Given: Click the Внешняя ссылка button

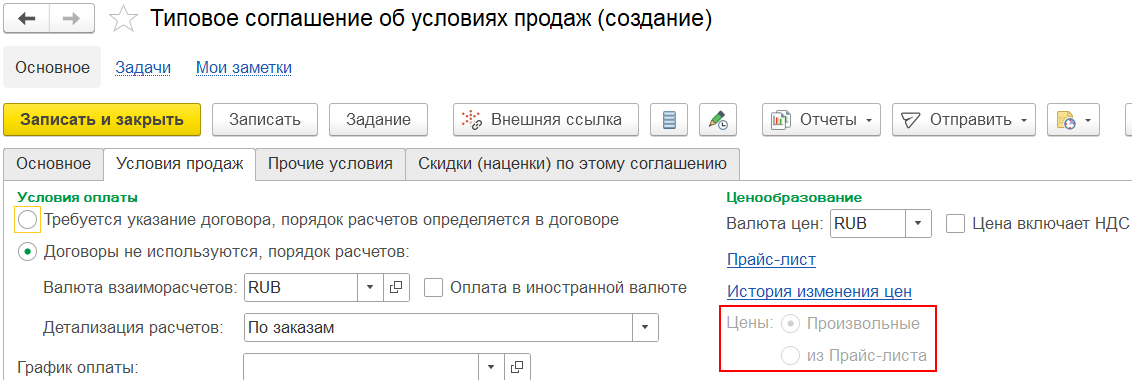Looking at the screenshot, I should pyautogui.click(x=546, y=120).
